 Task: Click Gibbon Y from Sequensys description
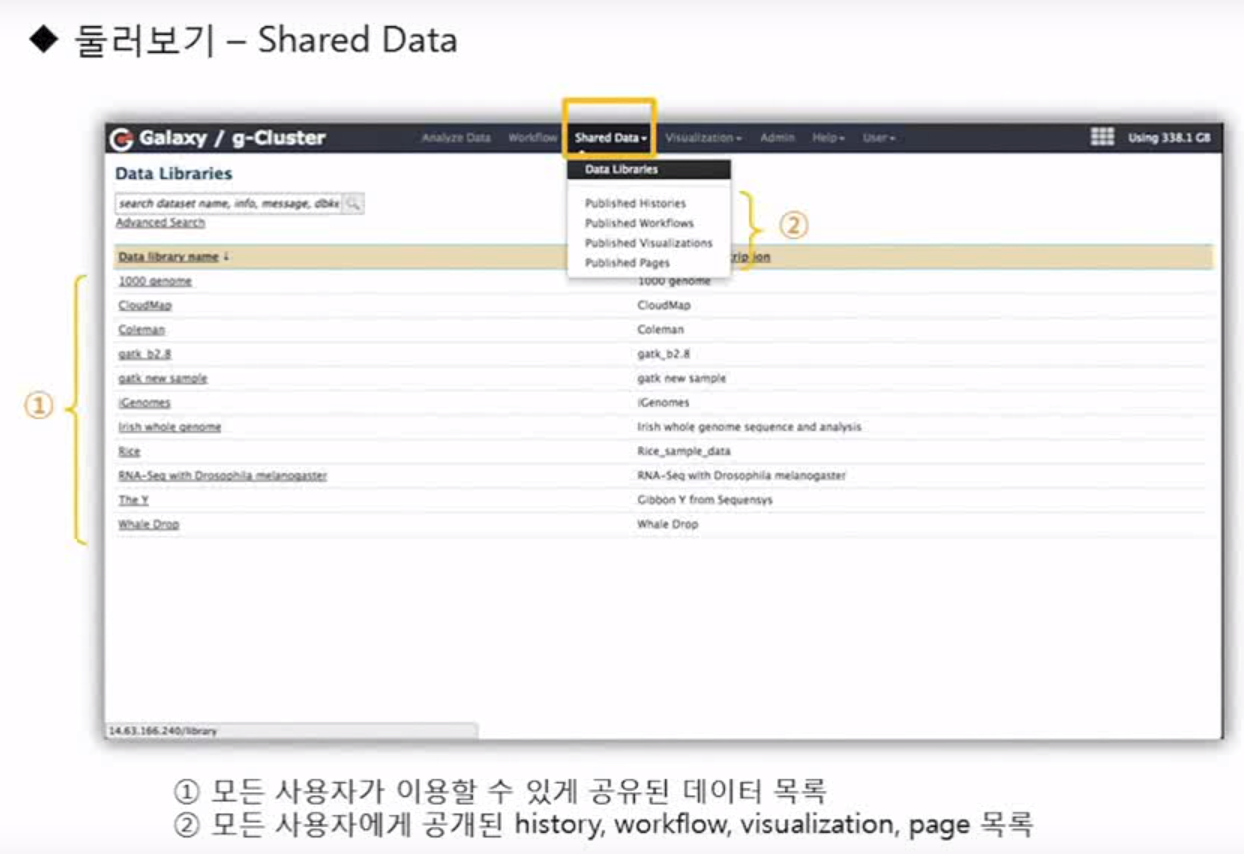705,500
